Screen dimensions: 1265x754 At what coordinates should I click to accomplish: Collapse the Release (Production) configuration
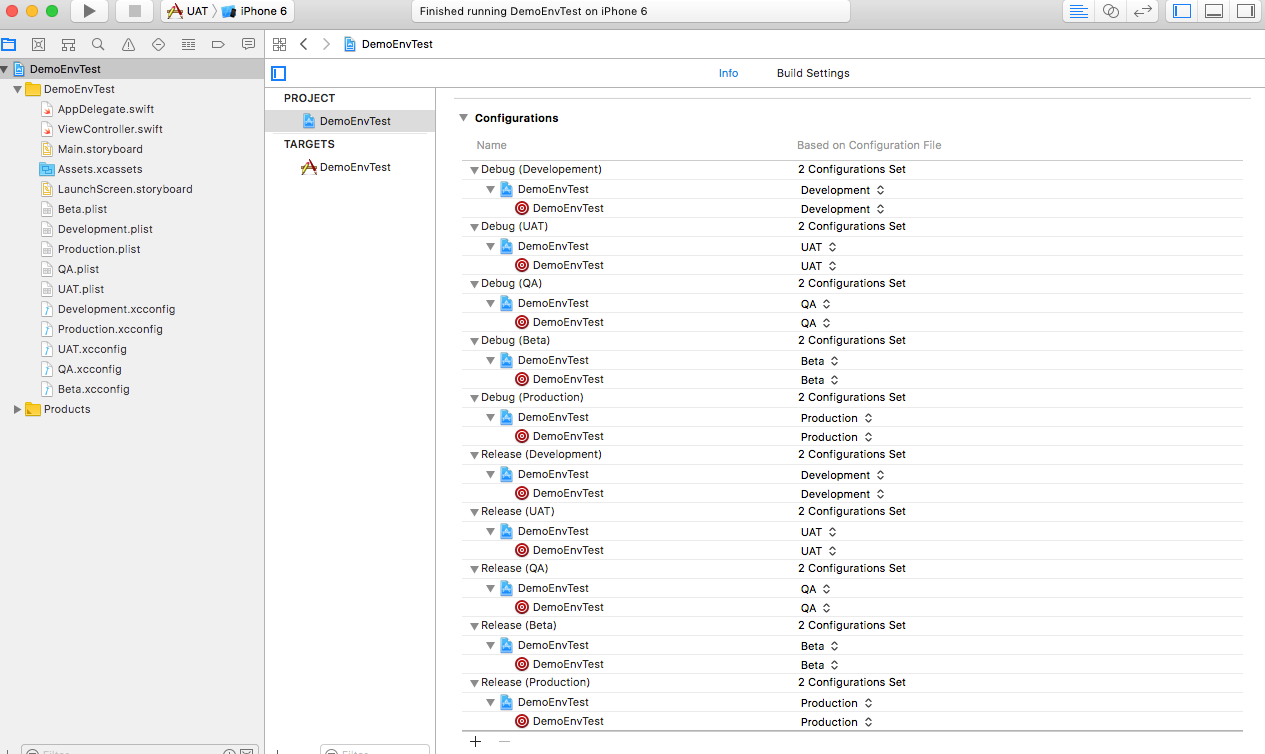[x=475, y=683]
